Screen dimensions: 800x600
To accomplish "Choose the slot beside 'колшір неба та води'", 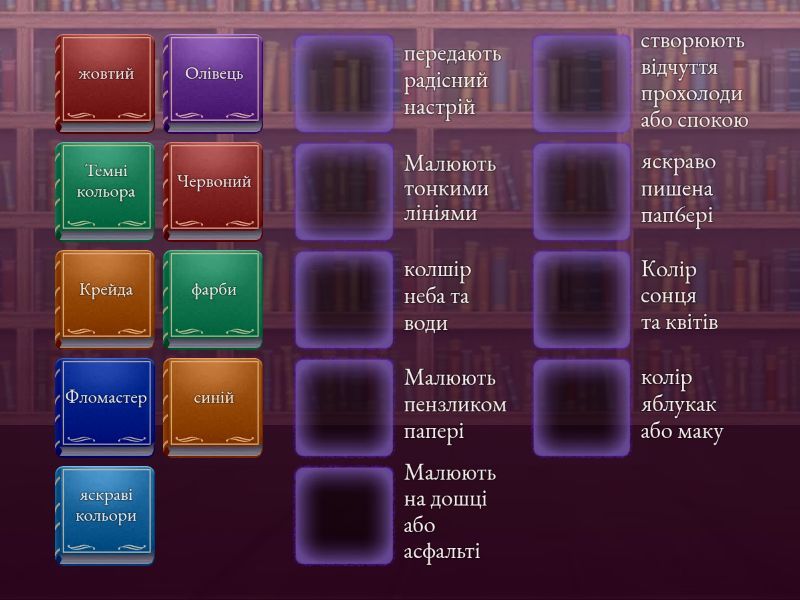I will [x=344, y=300].
